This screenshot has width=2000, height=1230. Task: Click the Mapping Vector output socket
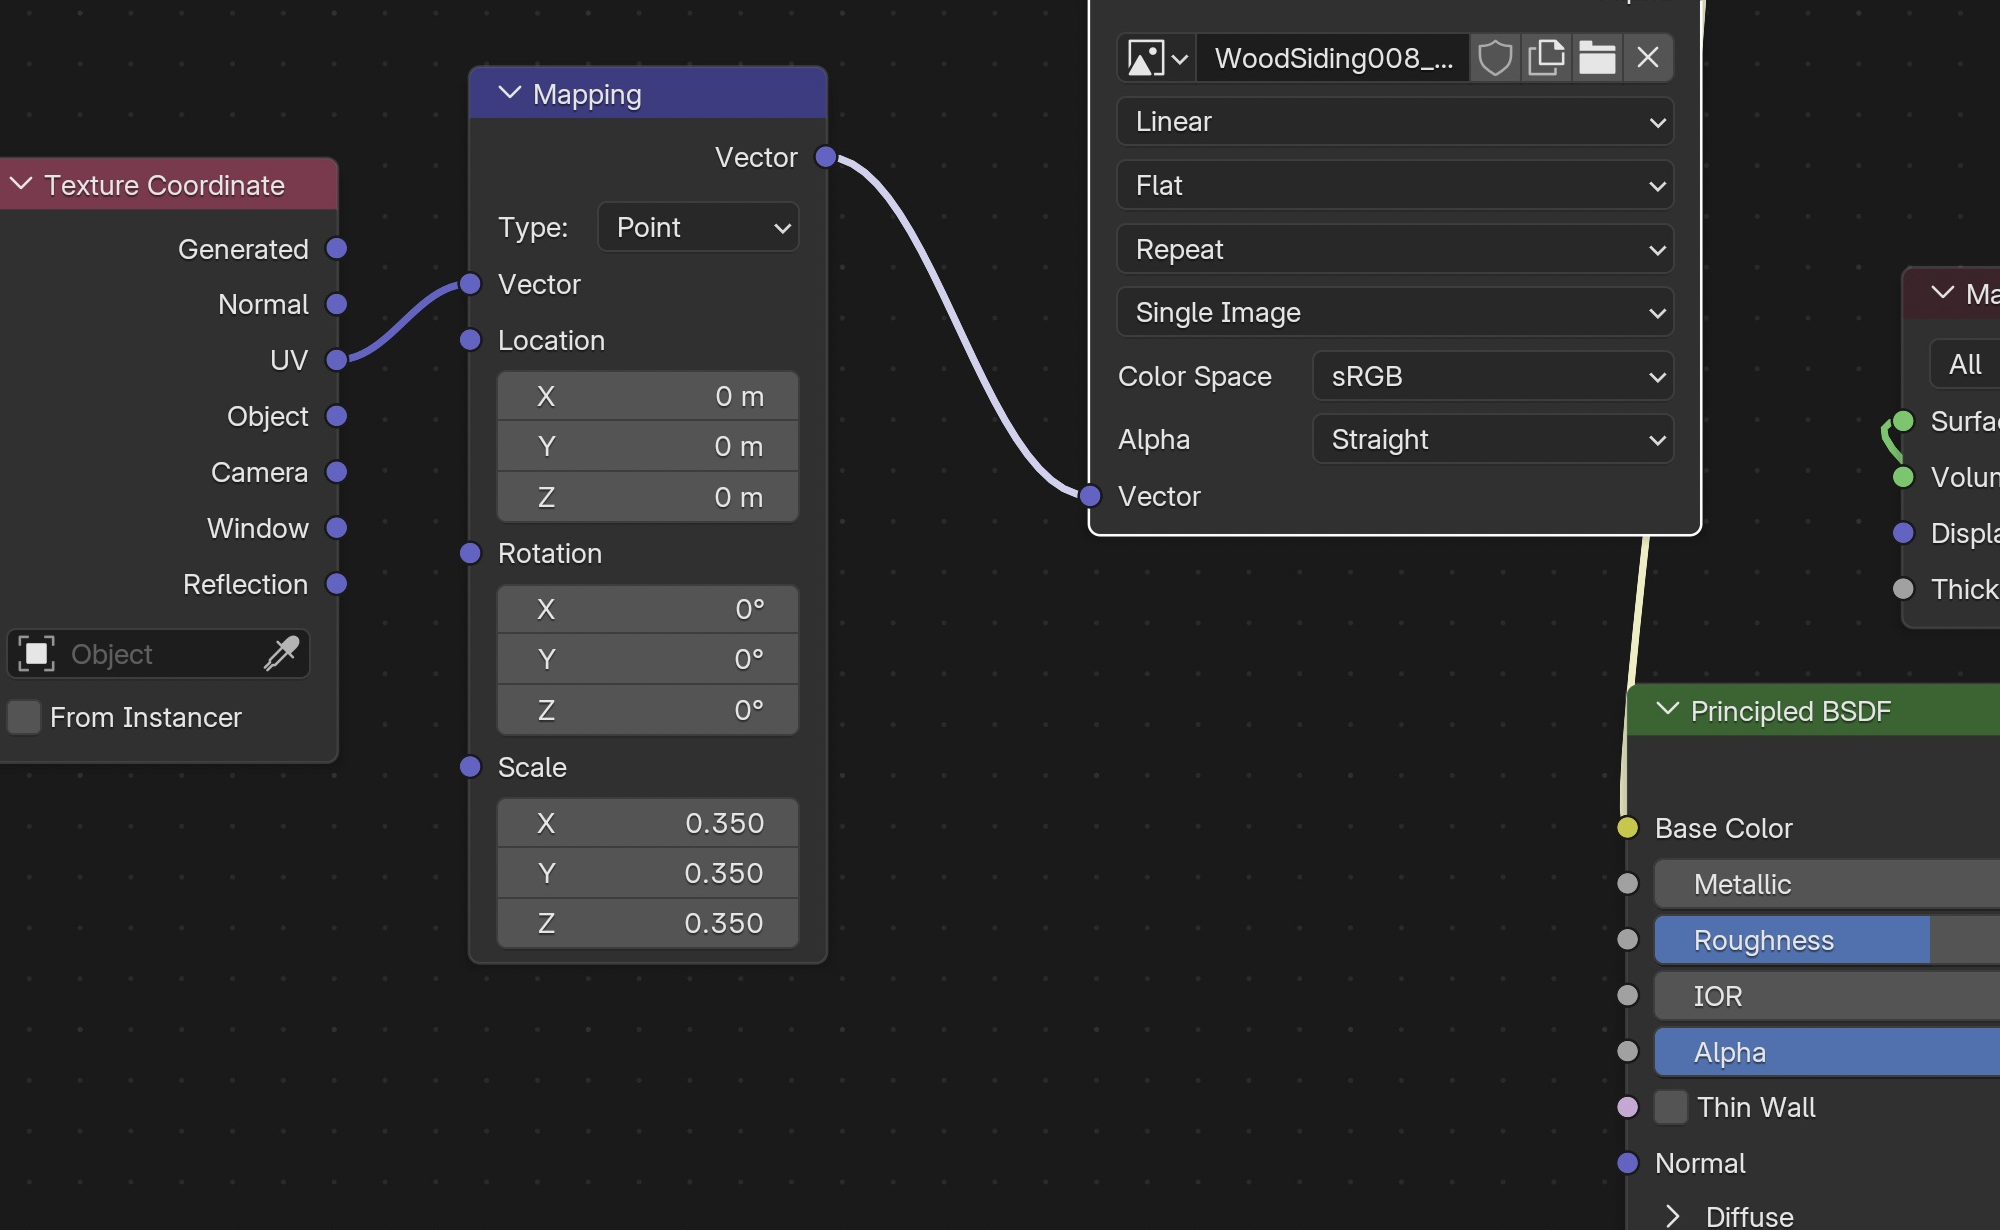826,157
